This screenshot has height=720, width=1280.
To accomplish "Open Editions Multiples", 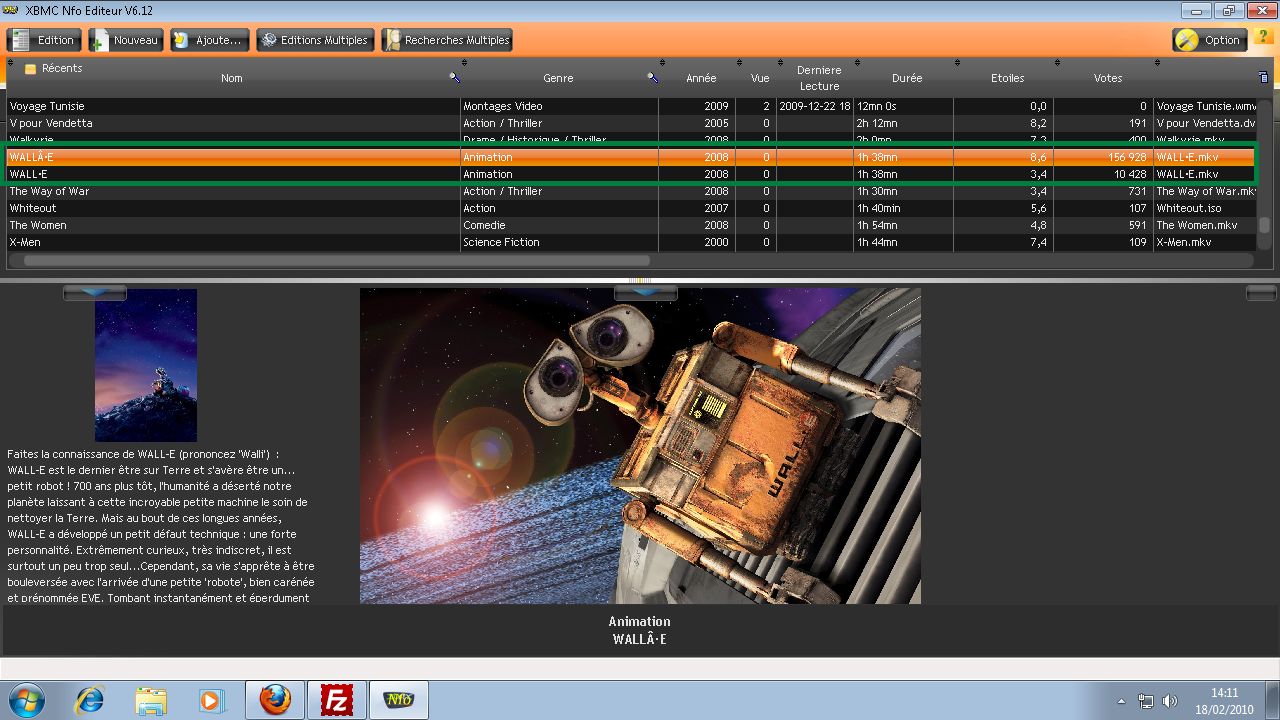I will point(315,40).
